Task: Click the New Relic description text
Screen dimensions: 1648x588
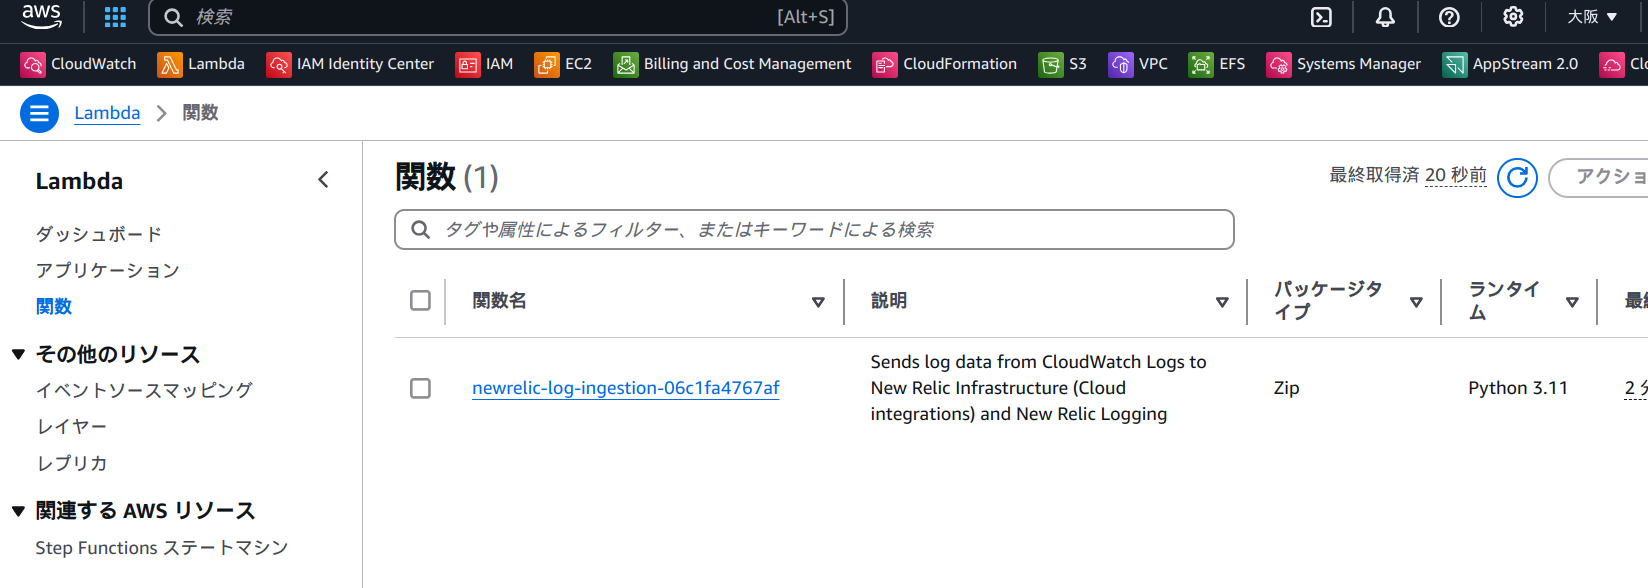Action: coord(1039,388)
